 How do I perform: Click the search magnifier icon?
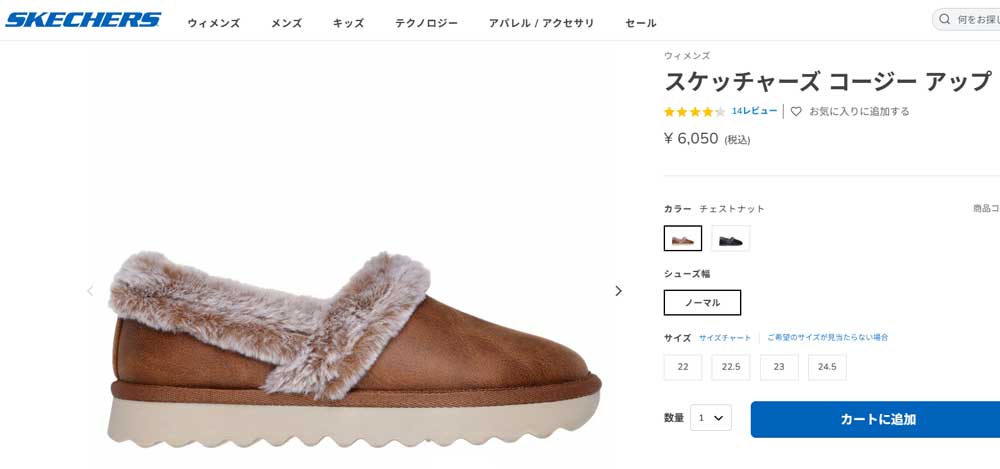943,20
